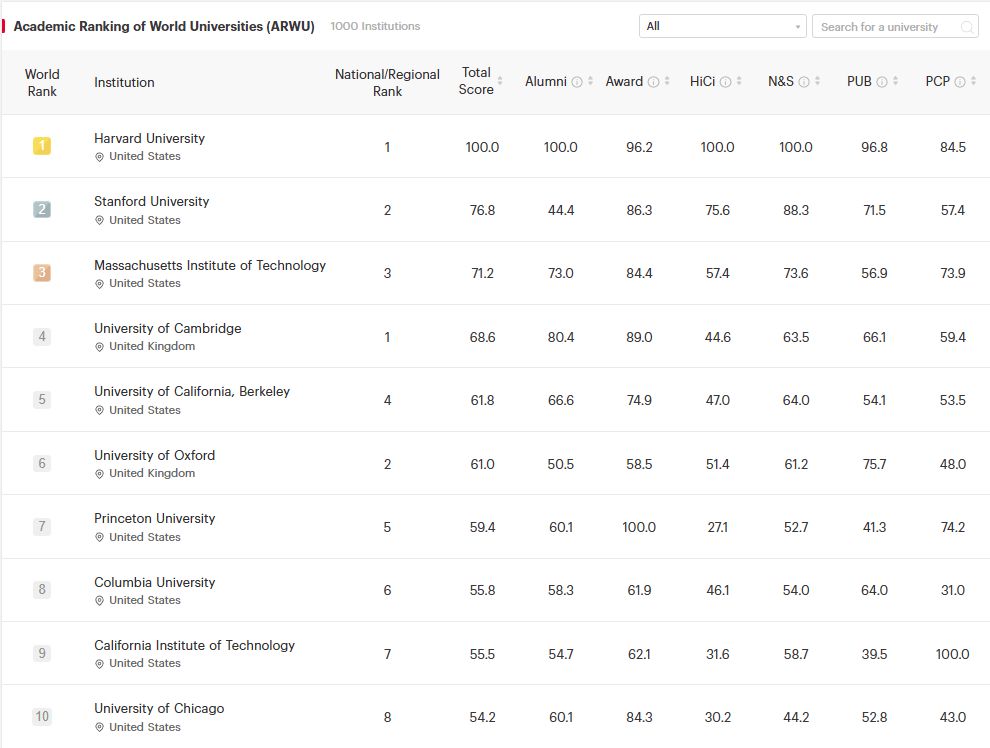Select Berkeley's Alumni score 66.6

[x=561, y=400]
